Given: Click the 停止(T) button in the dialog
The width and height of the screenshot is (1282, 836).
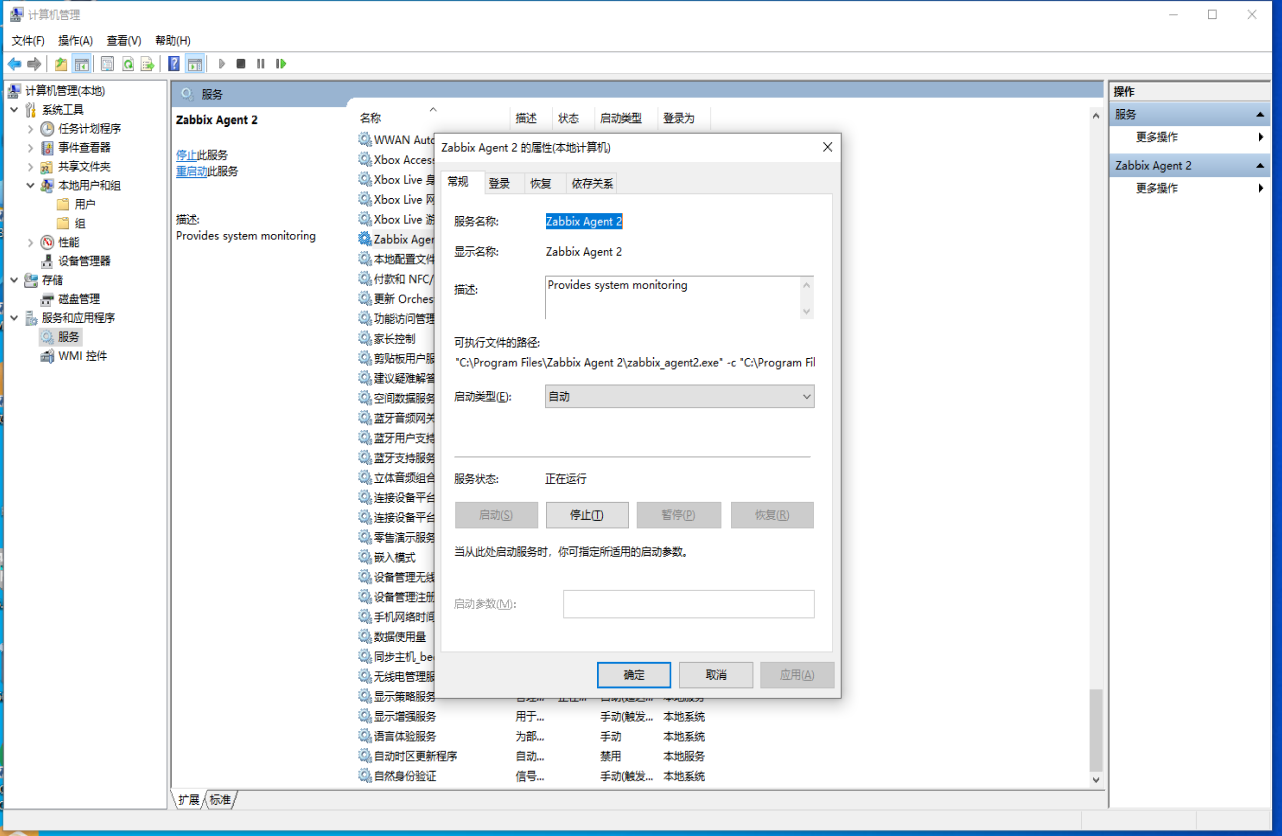Looking at the screenshot, I should pyautogui.click(x=587, y=515).
